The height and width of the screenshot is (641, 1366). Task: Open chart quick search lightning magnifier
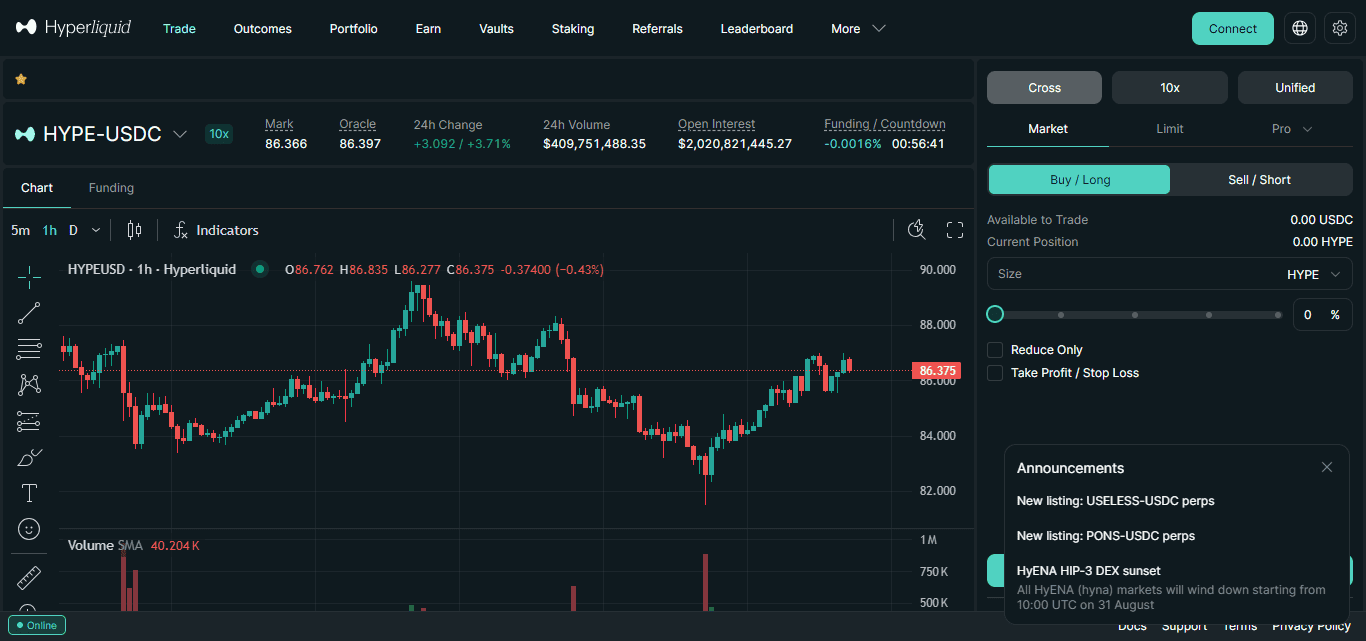pyautogui.click(x=916, y=230)
